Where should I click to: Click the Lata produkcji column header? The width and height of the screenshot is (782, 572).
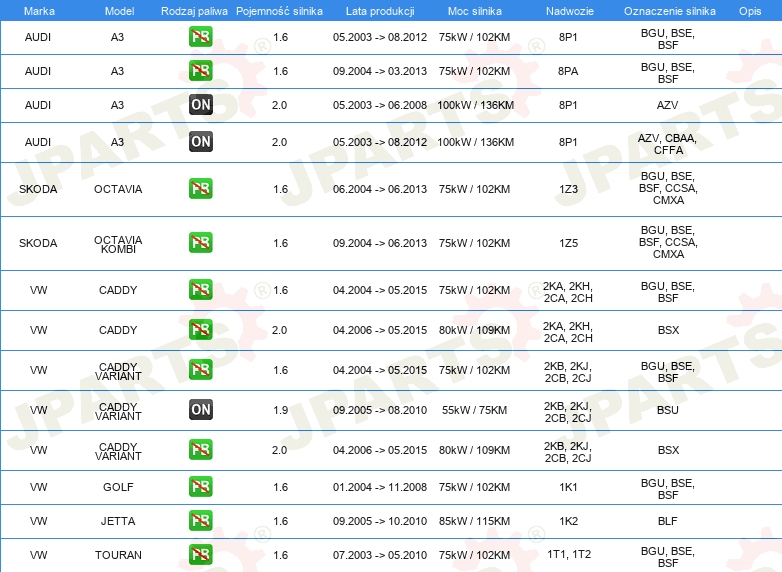(380, 11)
